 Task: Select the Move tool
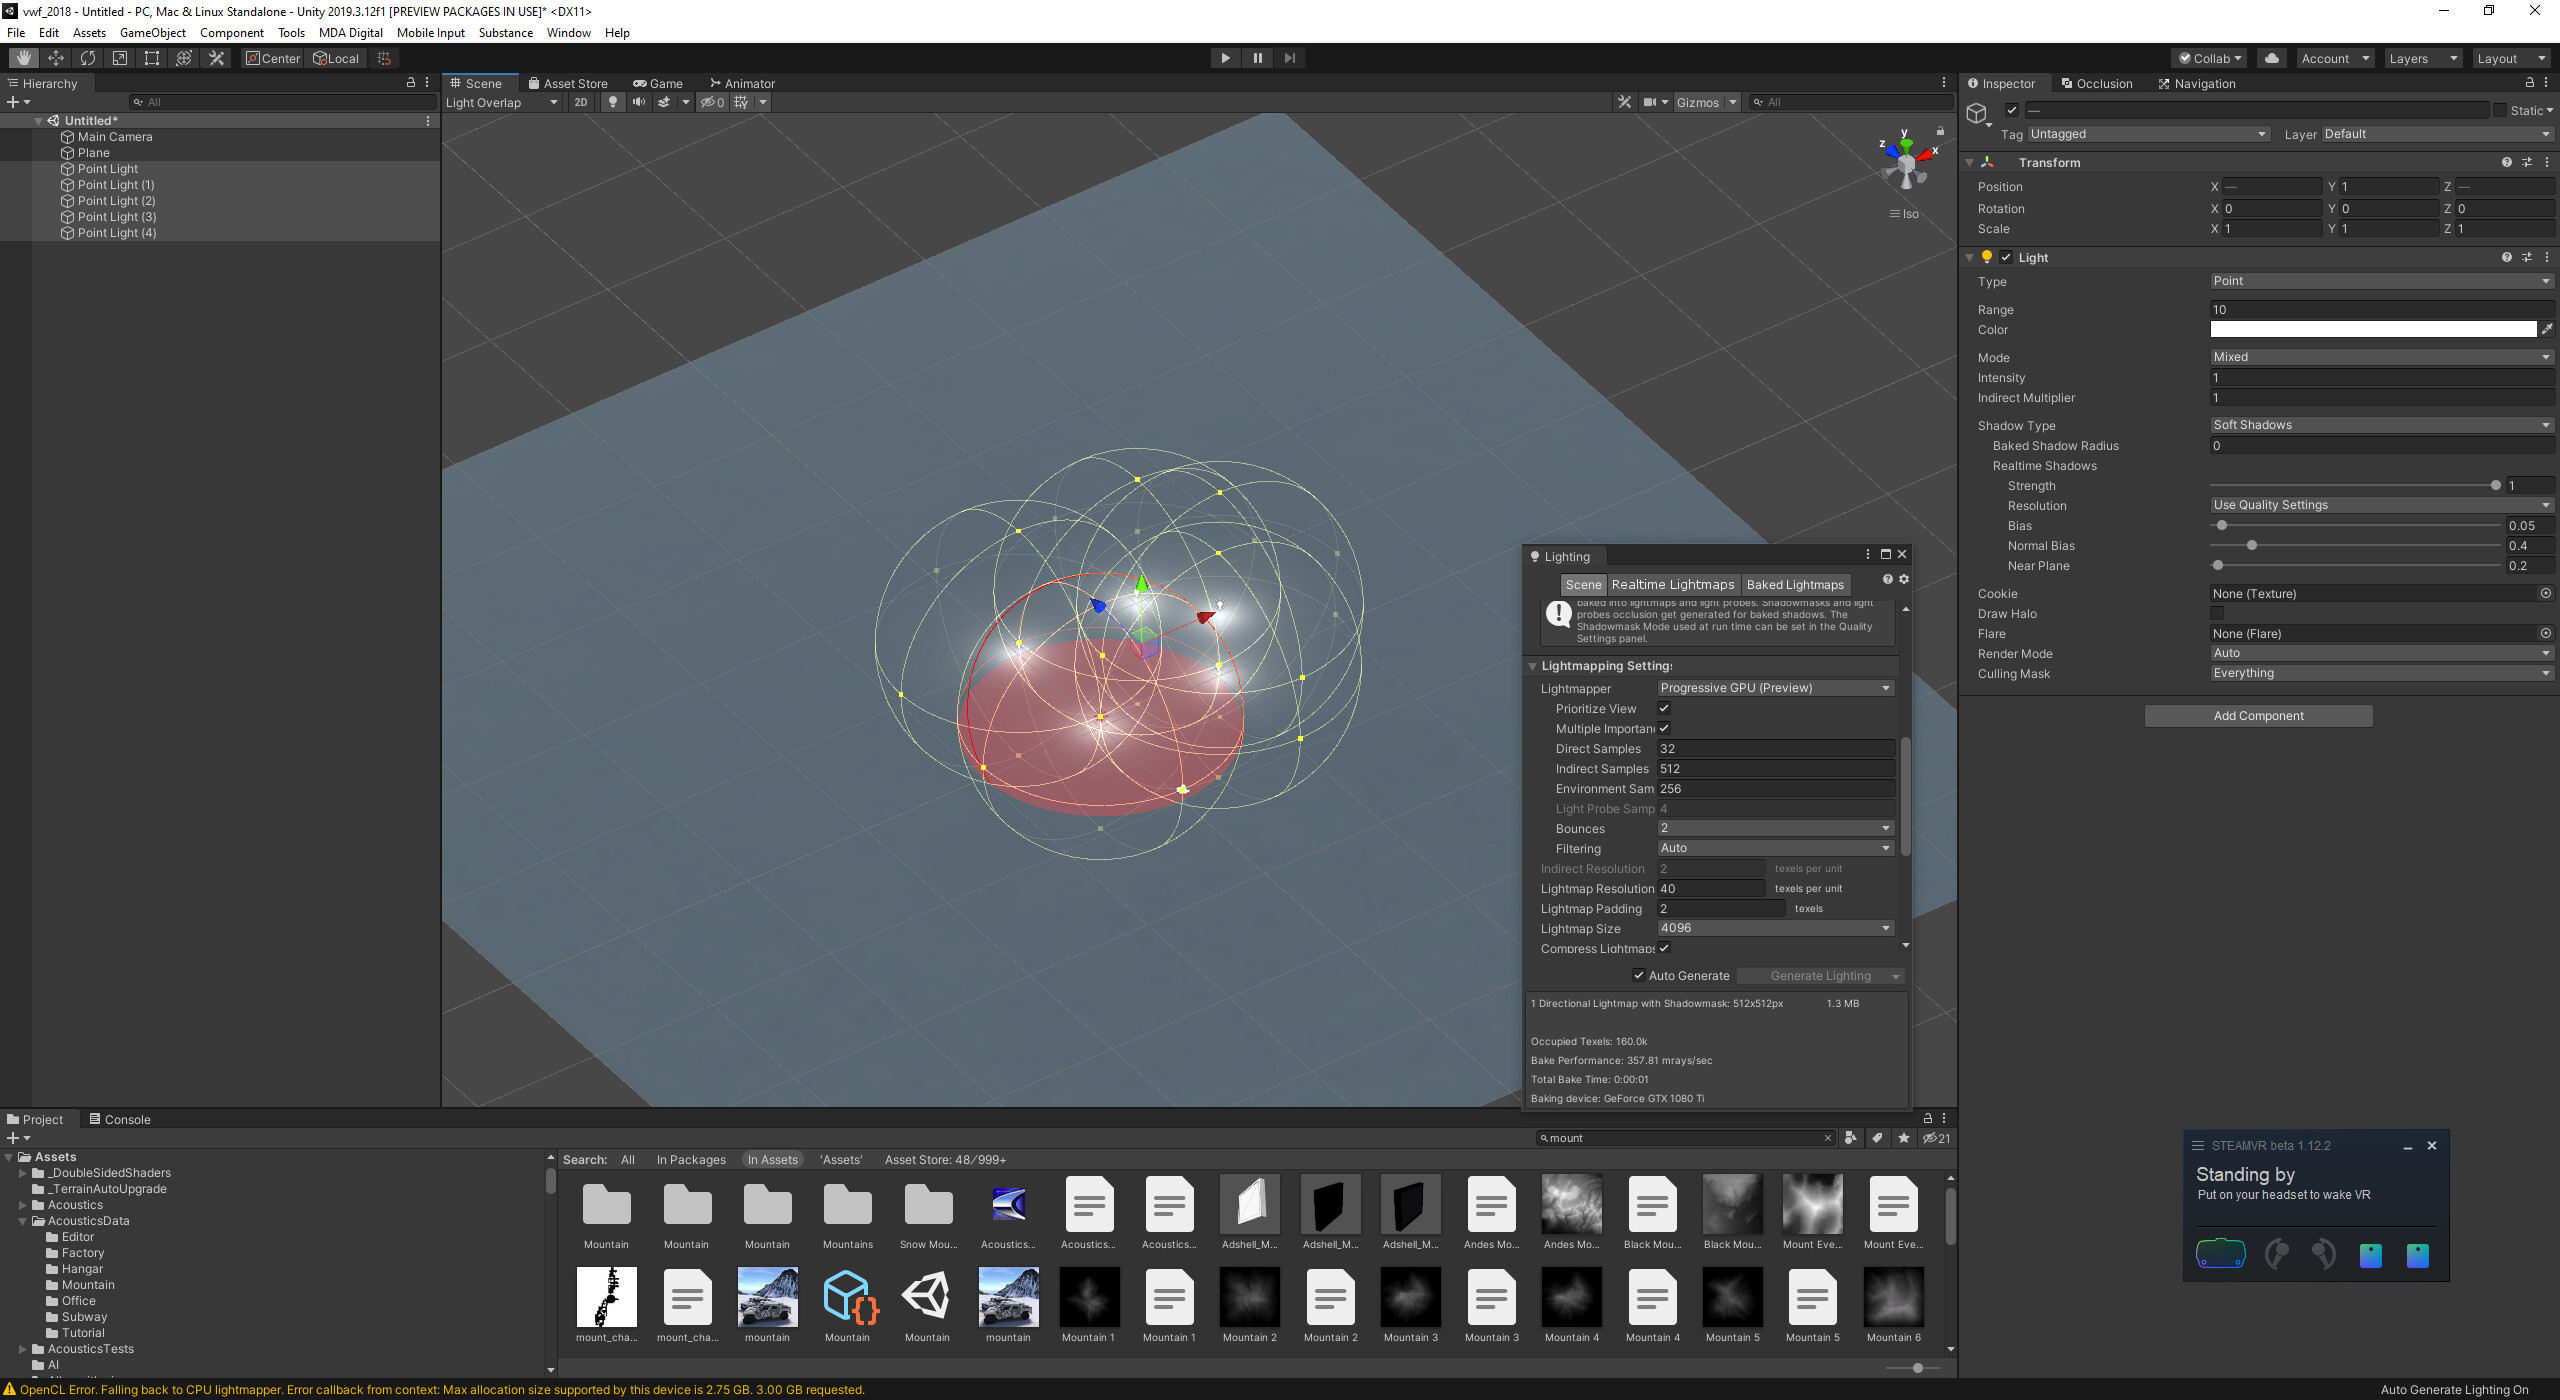coord(55,57)
